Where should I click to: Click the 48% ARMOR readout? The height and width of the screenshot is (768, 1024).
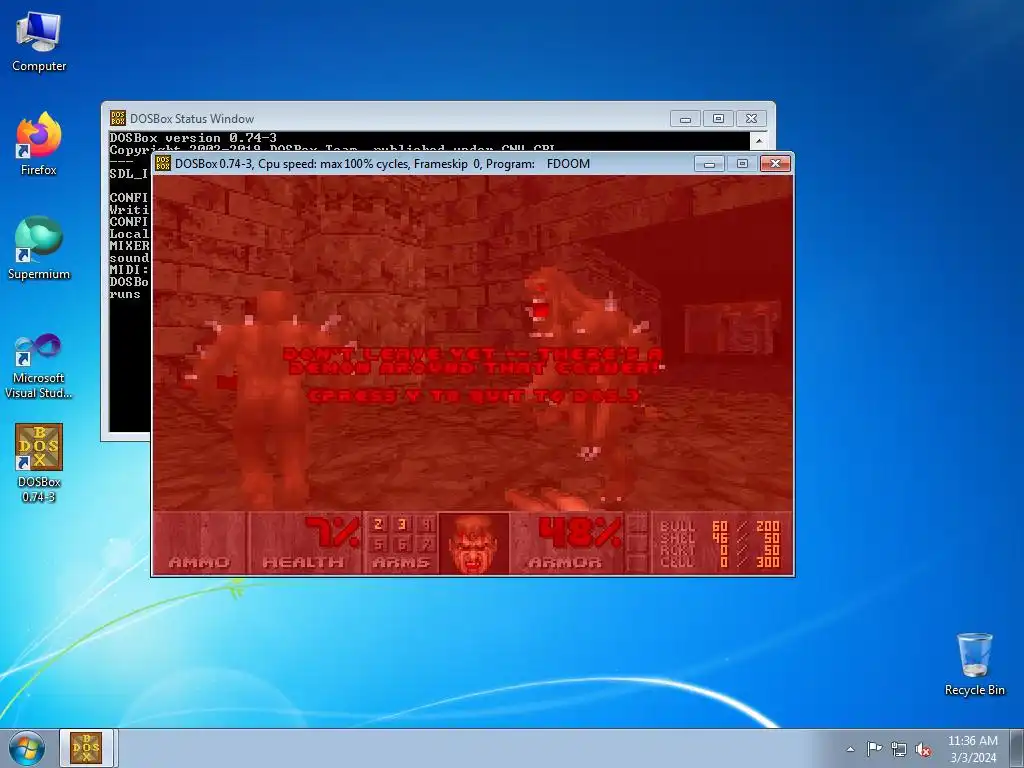pyautogui.click(x=579, y=532)
